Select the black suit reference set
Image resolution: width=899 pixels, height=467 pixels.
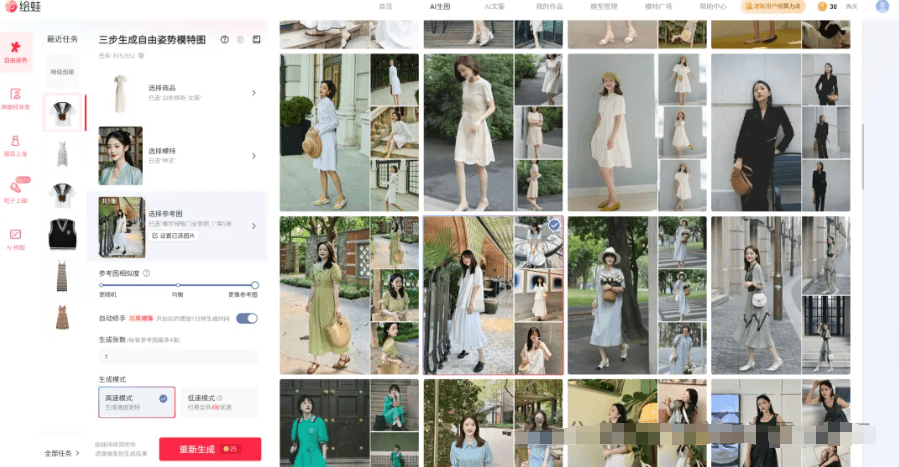pos(780,132)
